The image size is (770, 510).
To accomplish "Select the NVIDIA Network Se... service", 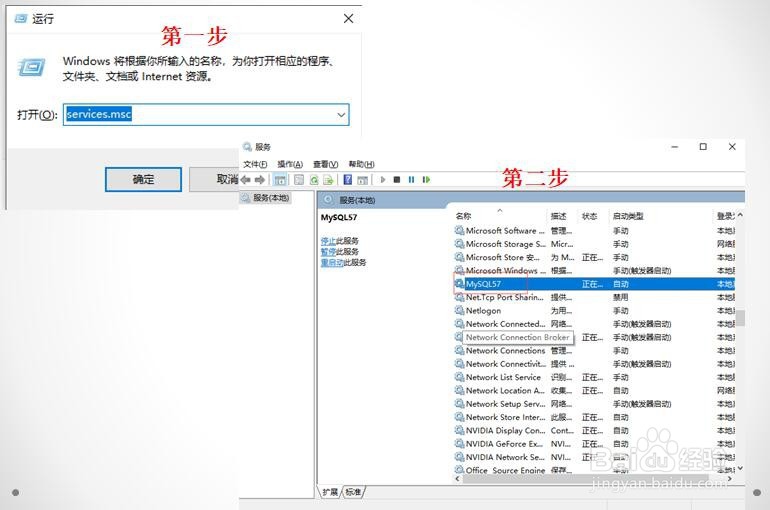I will click(594, 456).
